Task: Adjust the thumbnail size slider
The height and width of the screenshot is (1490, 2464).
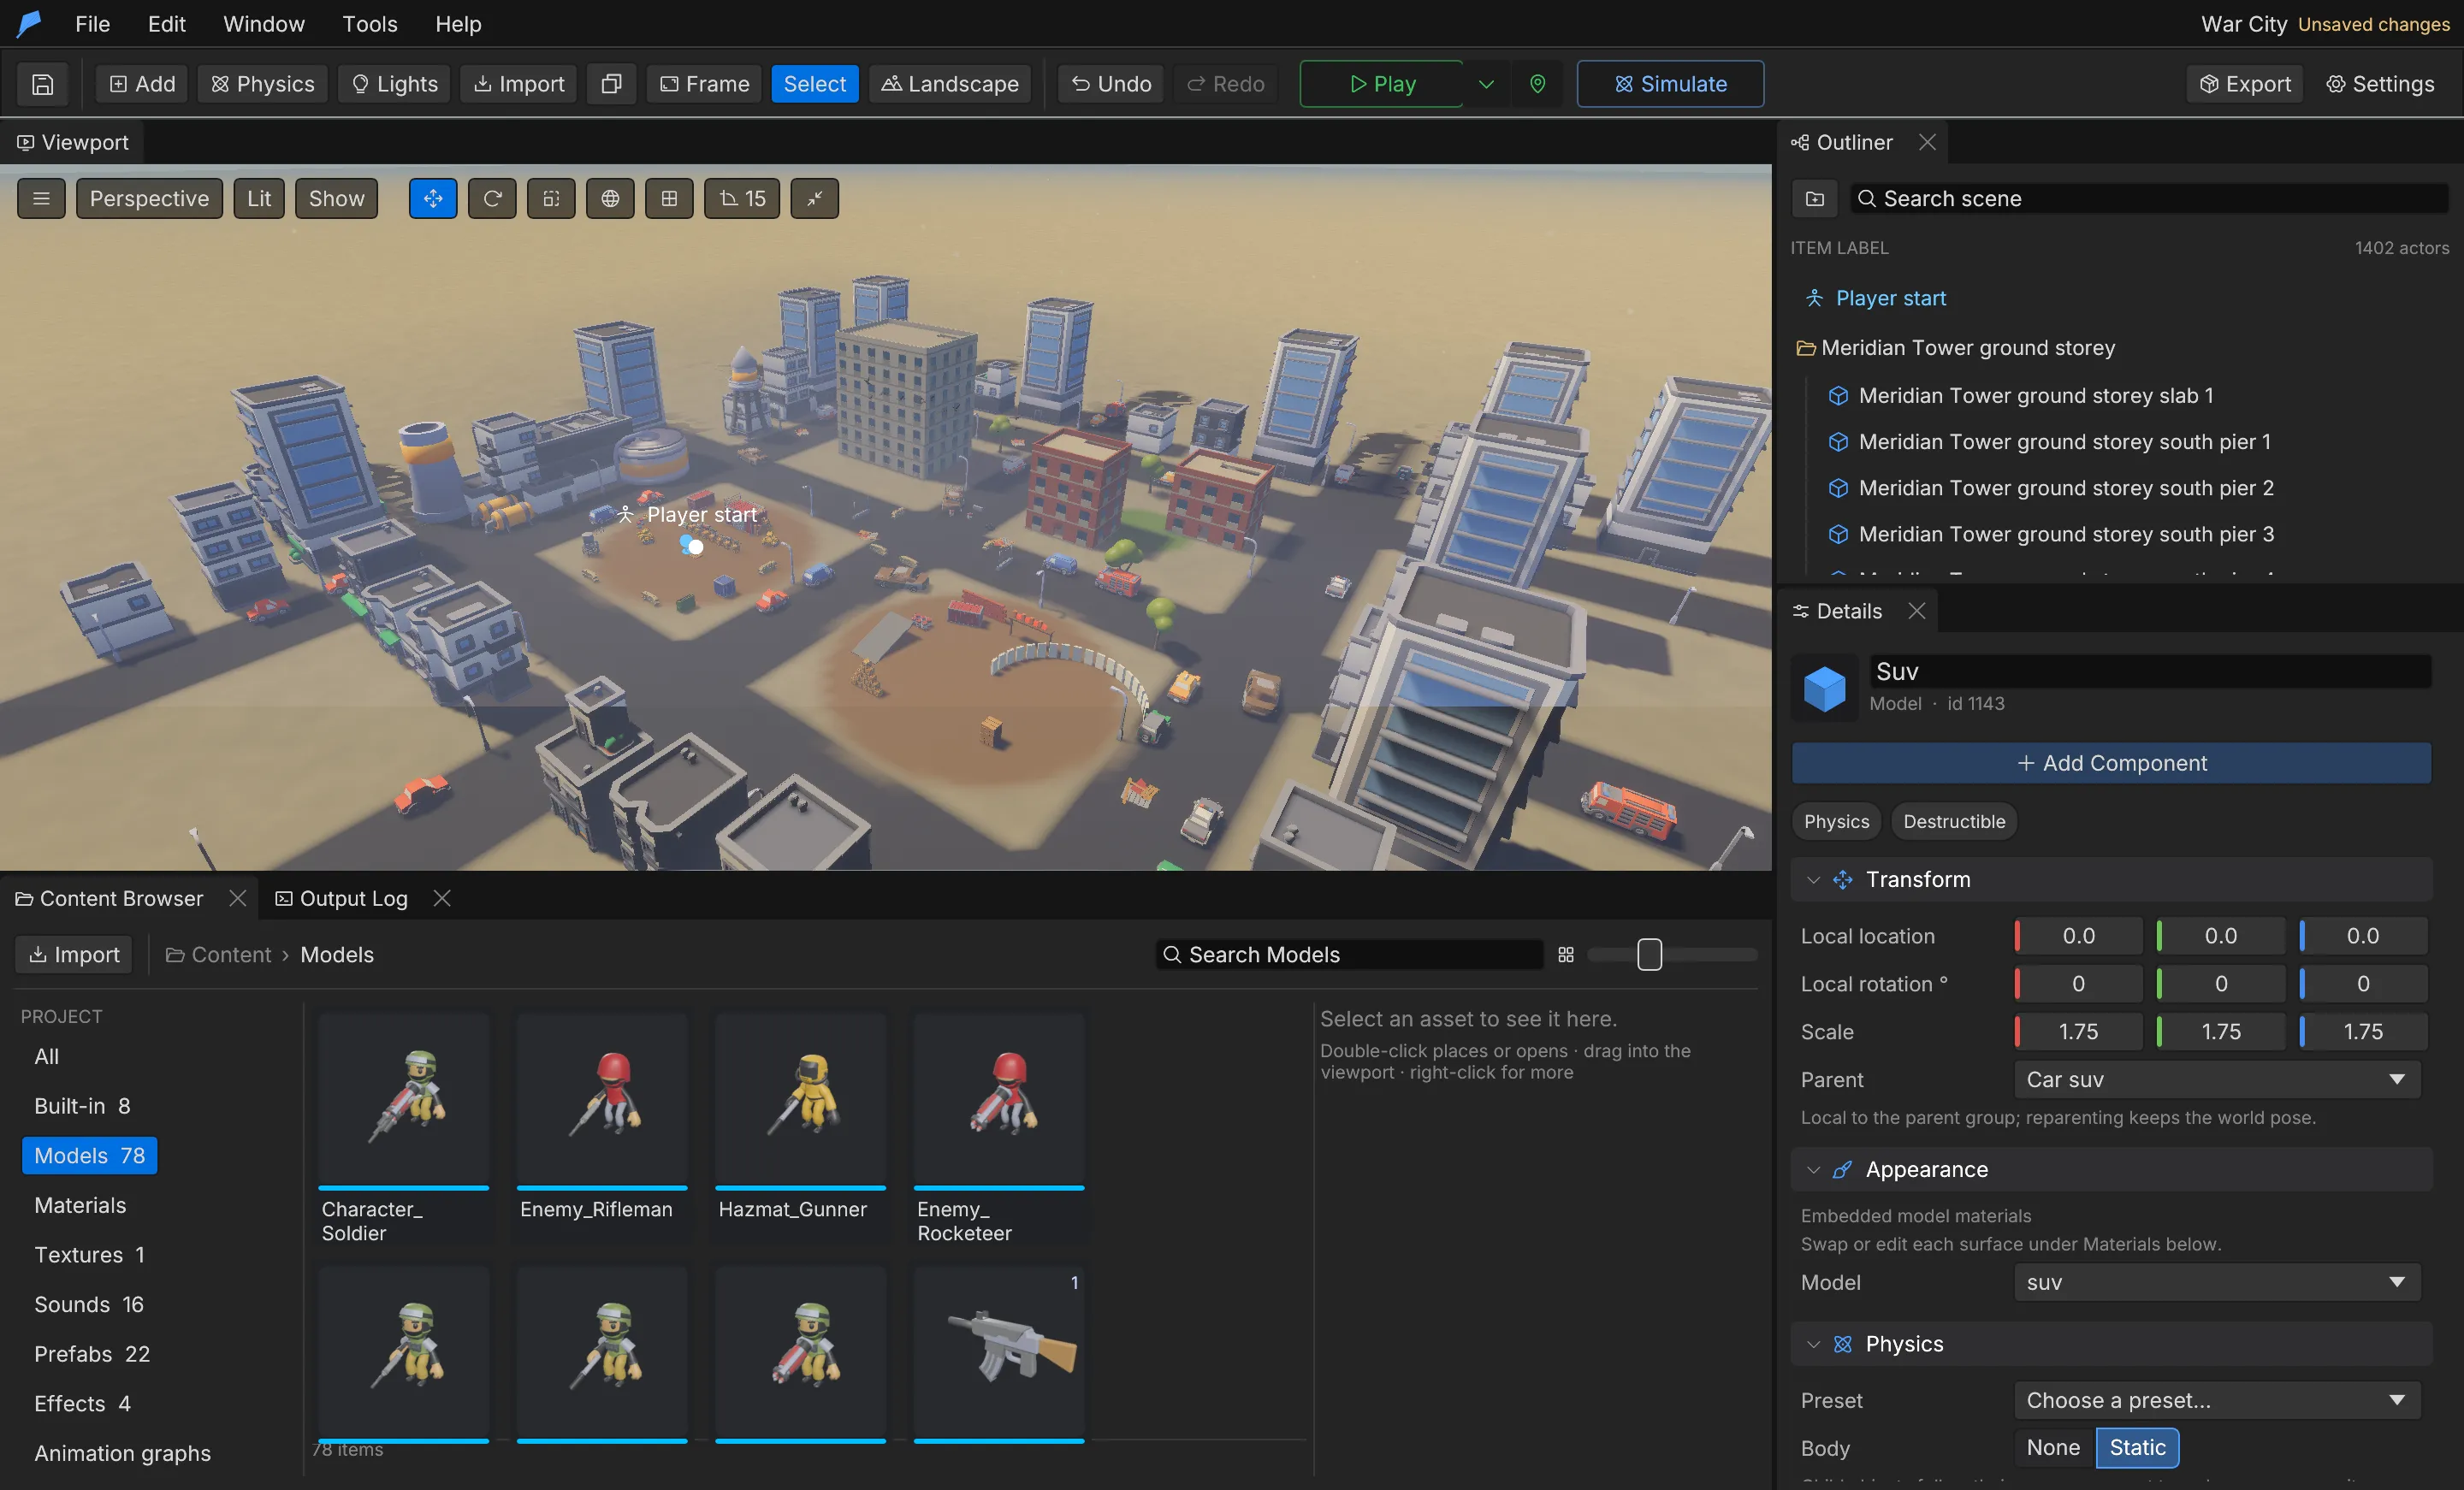Action: point(1650,954)
